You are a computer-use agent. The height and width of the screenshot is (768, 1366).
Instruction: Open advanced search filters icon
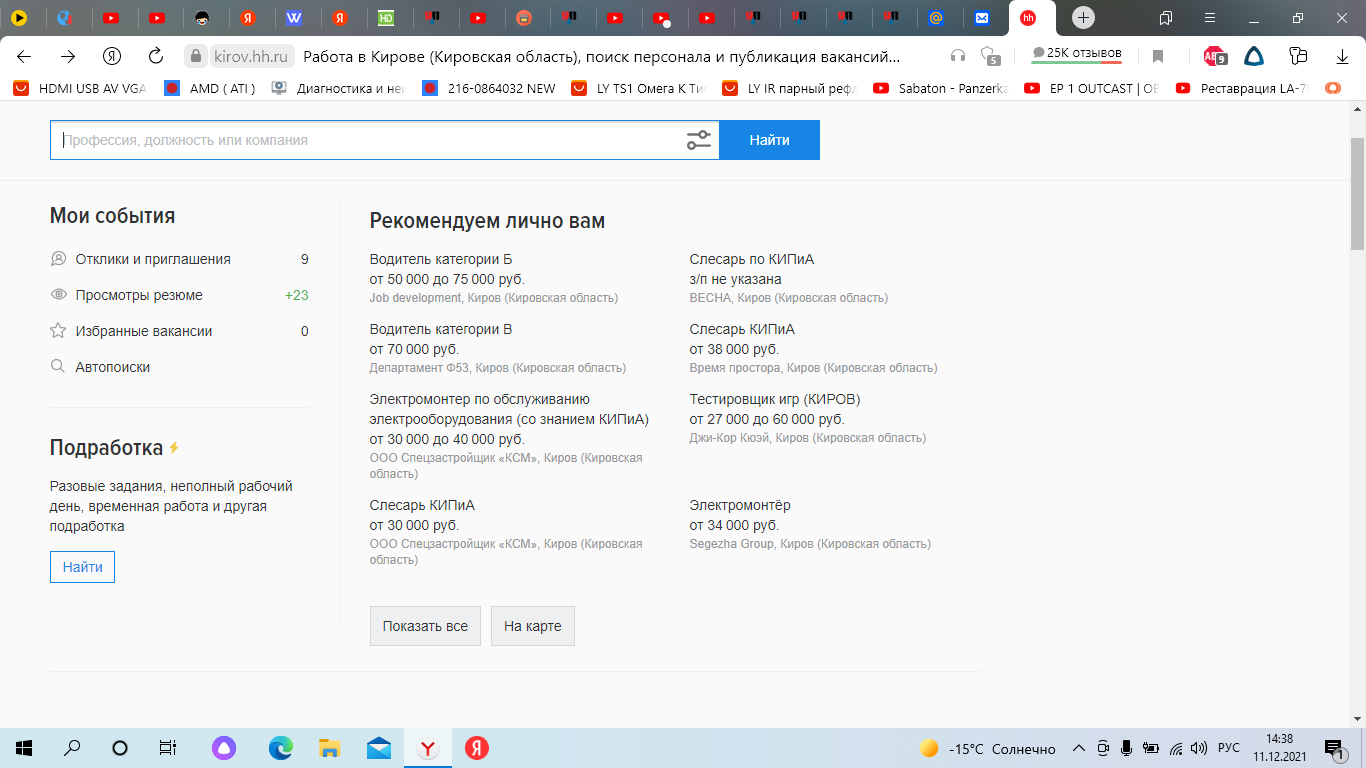(x=698, y=141)
